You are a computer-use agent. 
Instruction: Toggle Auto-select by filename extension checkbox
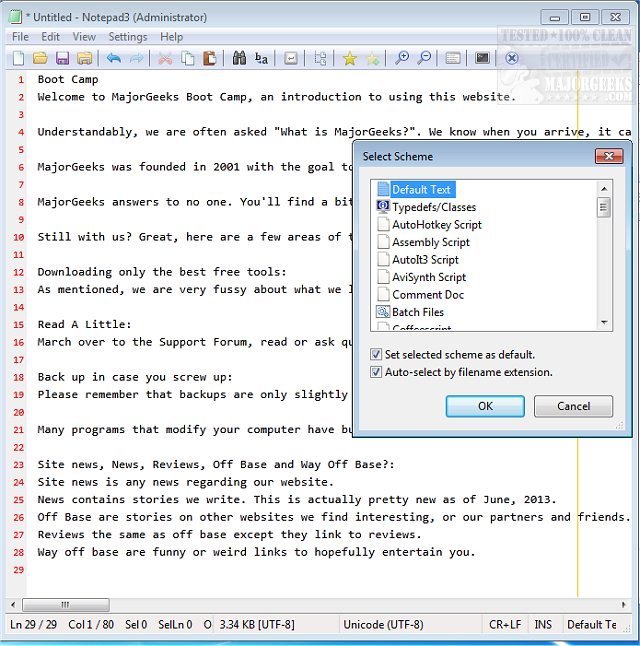(376, 372)
